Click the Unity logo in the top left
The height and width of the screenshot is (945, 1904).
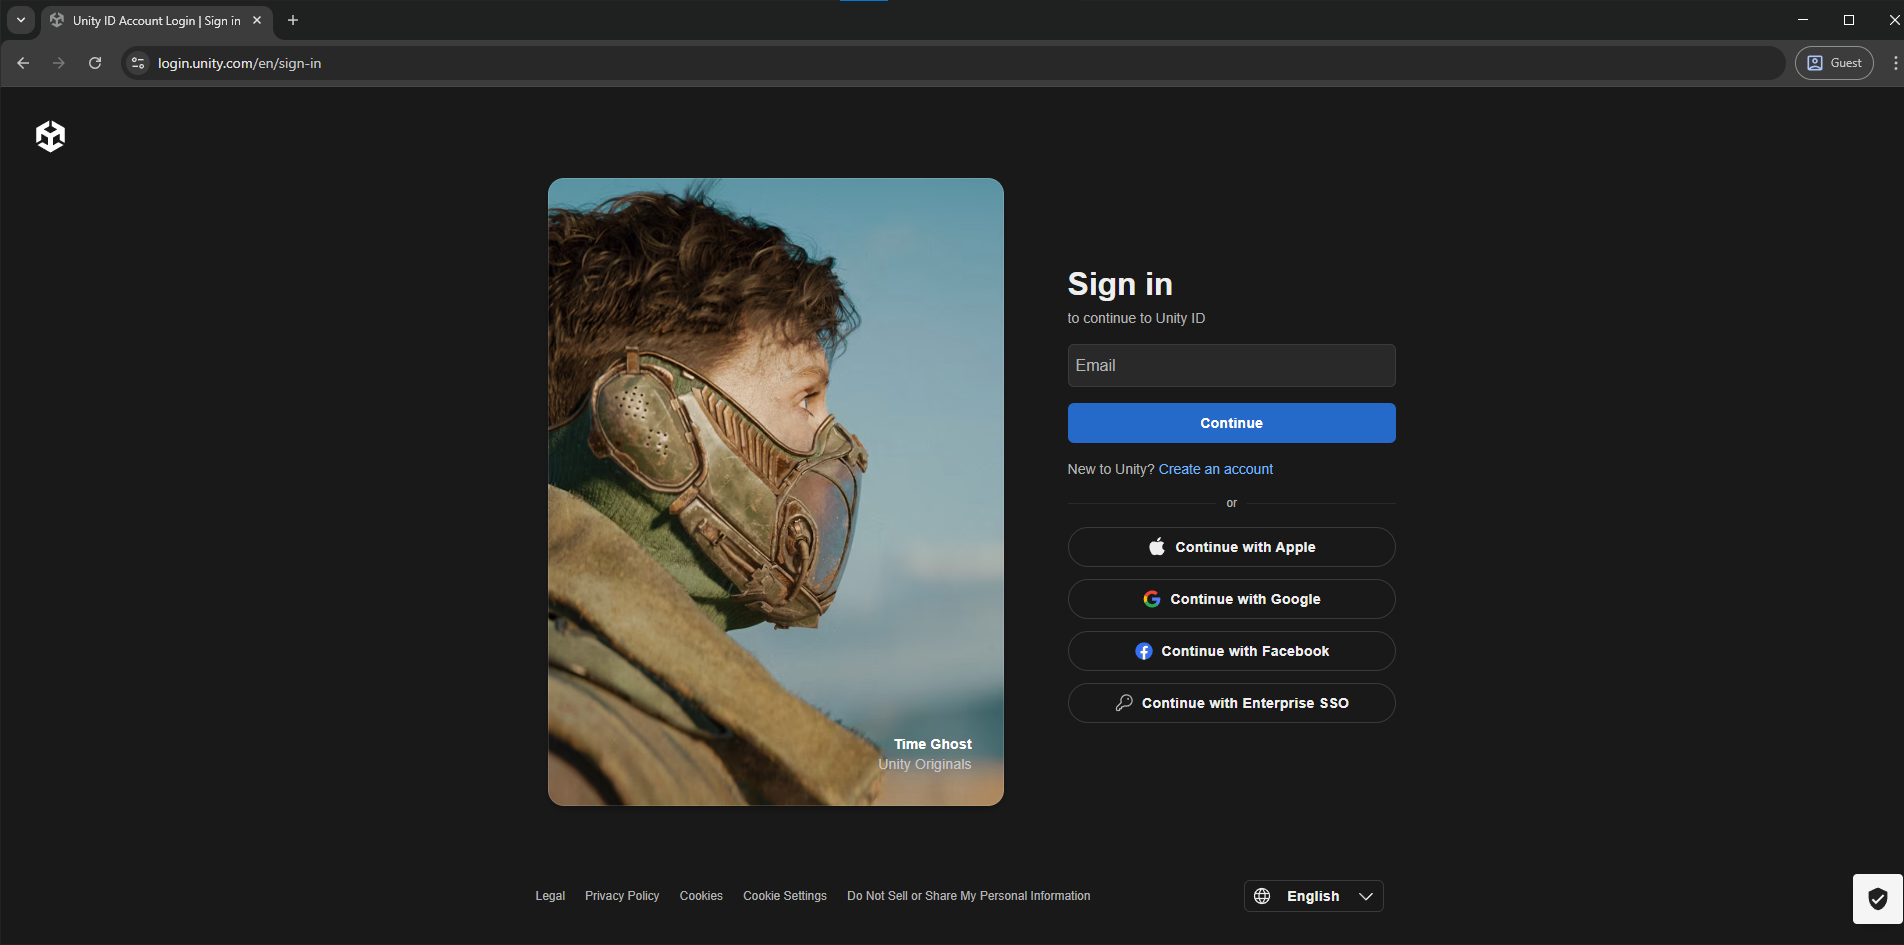point(49,136)
